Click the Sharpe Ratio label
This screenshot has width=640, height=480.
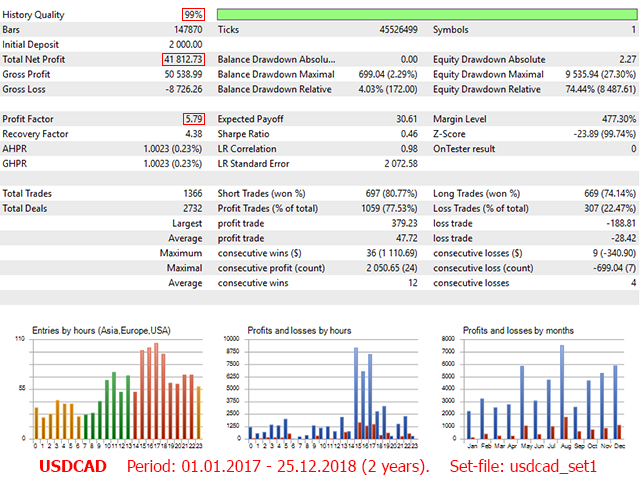248,134
